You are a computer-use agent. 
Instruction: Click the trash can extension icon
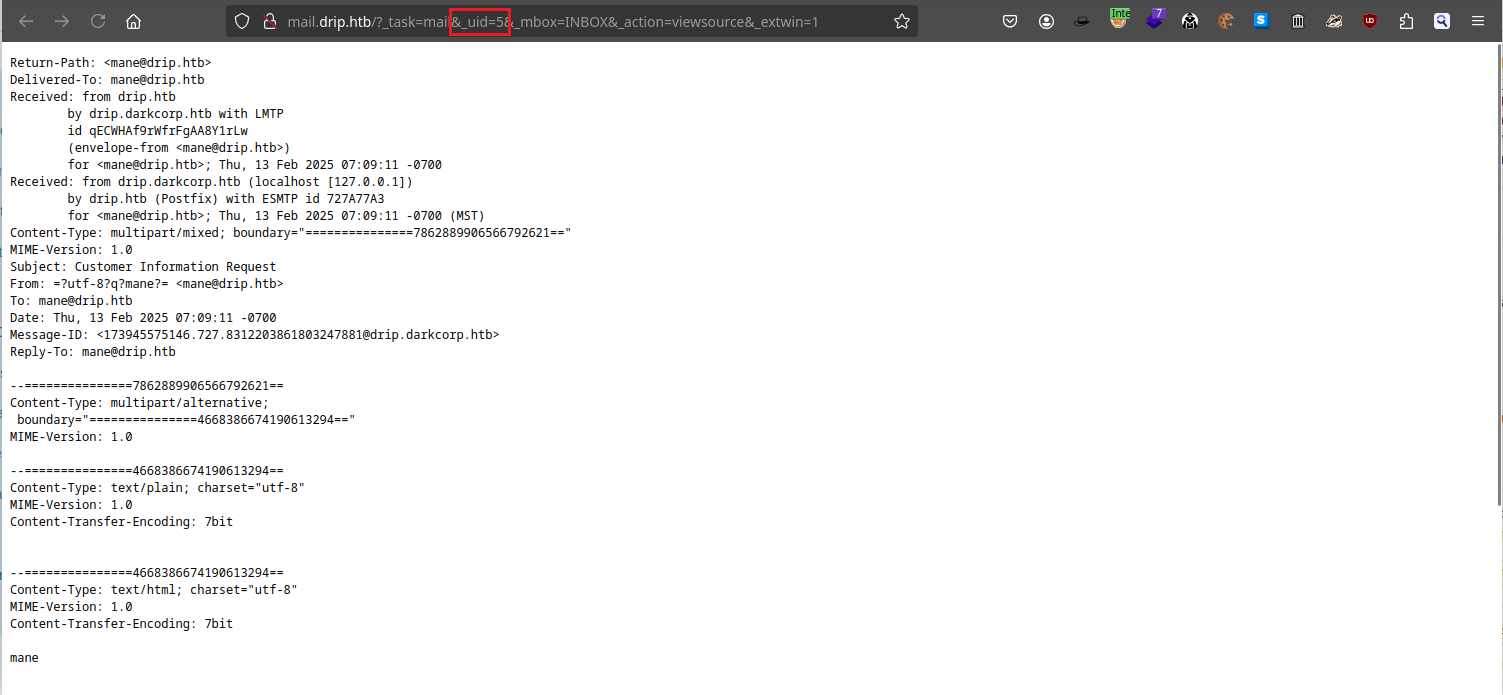[x=1297, y=21]
